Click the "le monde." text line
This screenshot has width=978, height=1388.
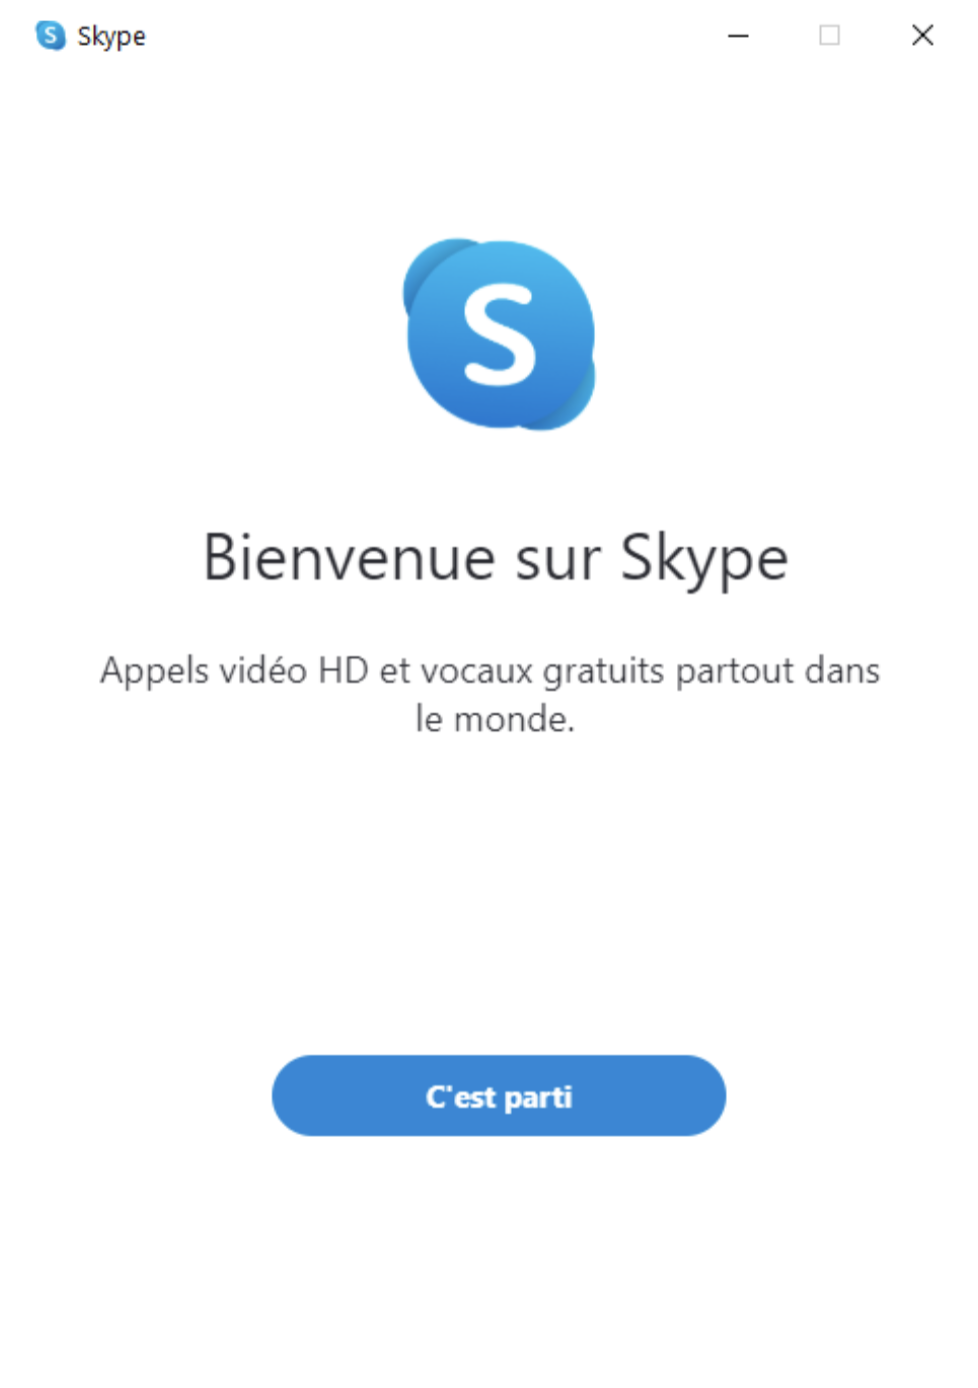[495, 719]
